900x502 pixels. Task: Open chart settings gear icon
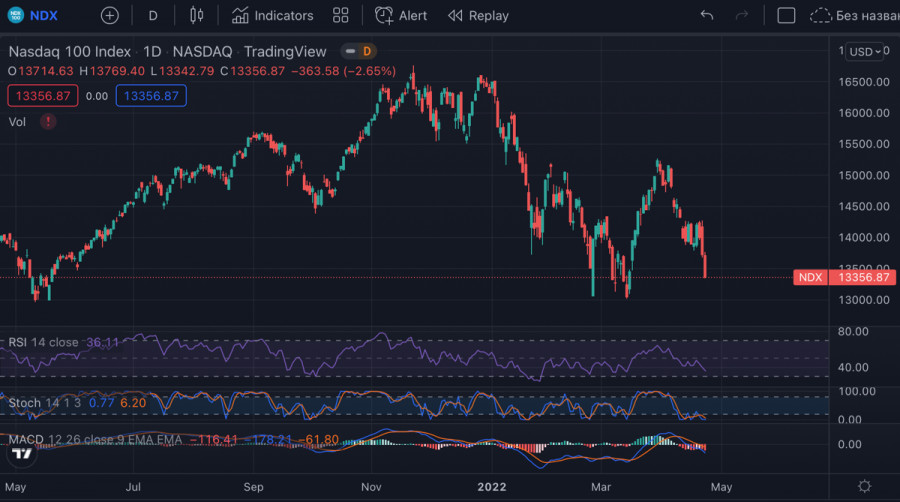pyautogui.click(x=864, y=487)
